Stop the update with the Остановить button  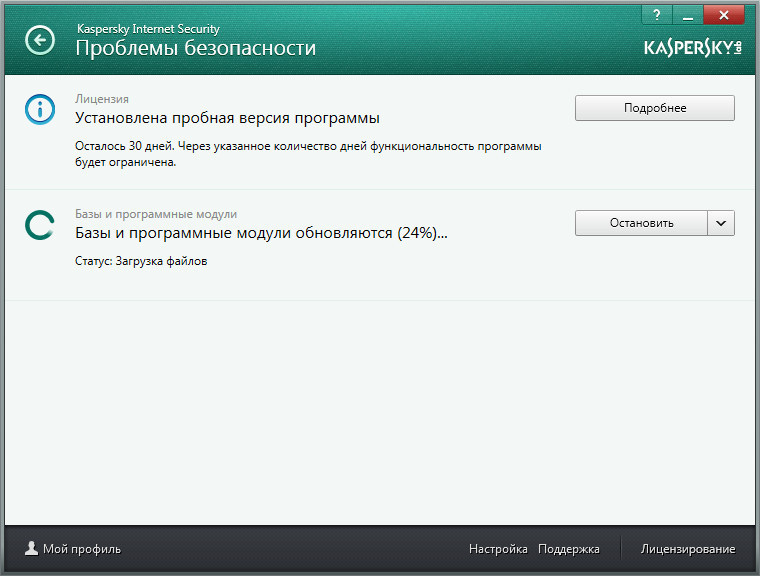pos(641,223)
